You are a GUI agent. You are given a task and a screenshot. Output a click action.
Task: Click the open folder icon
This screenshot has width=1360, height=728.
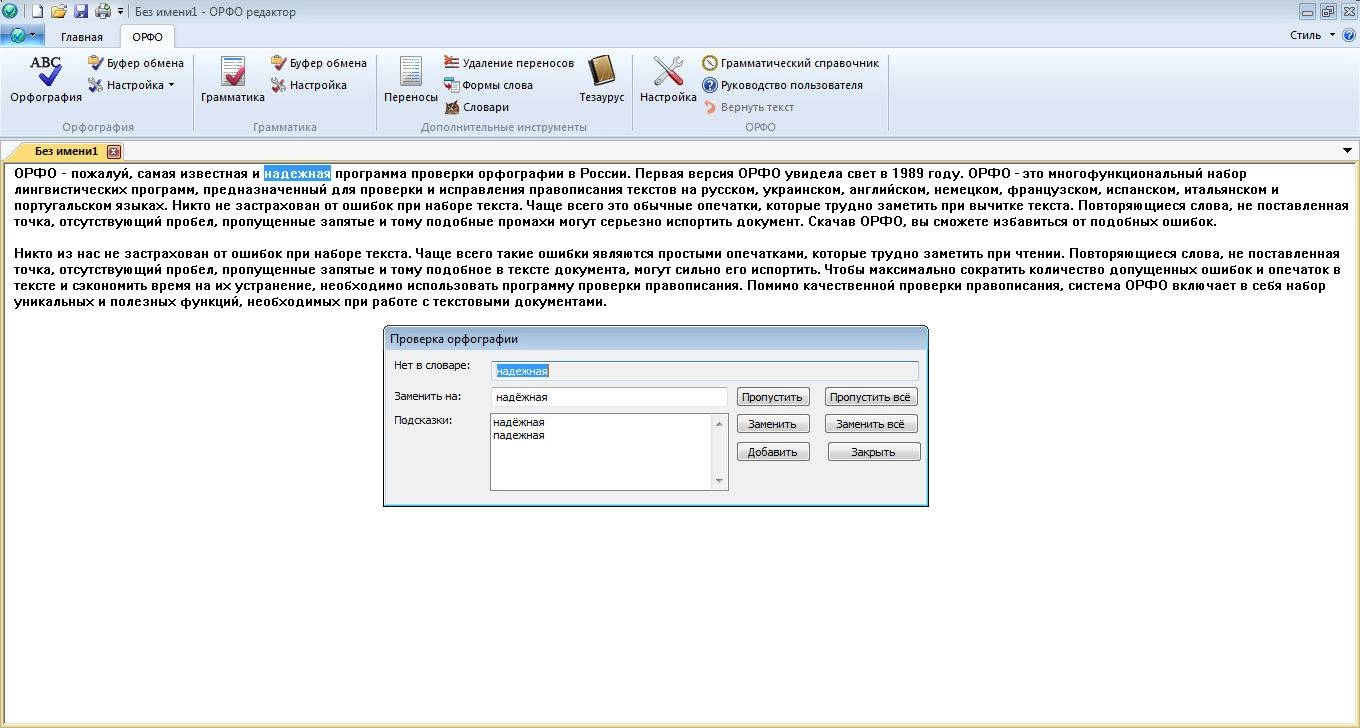pyautogui.click(x=59, y=11)
